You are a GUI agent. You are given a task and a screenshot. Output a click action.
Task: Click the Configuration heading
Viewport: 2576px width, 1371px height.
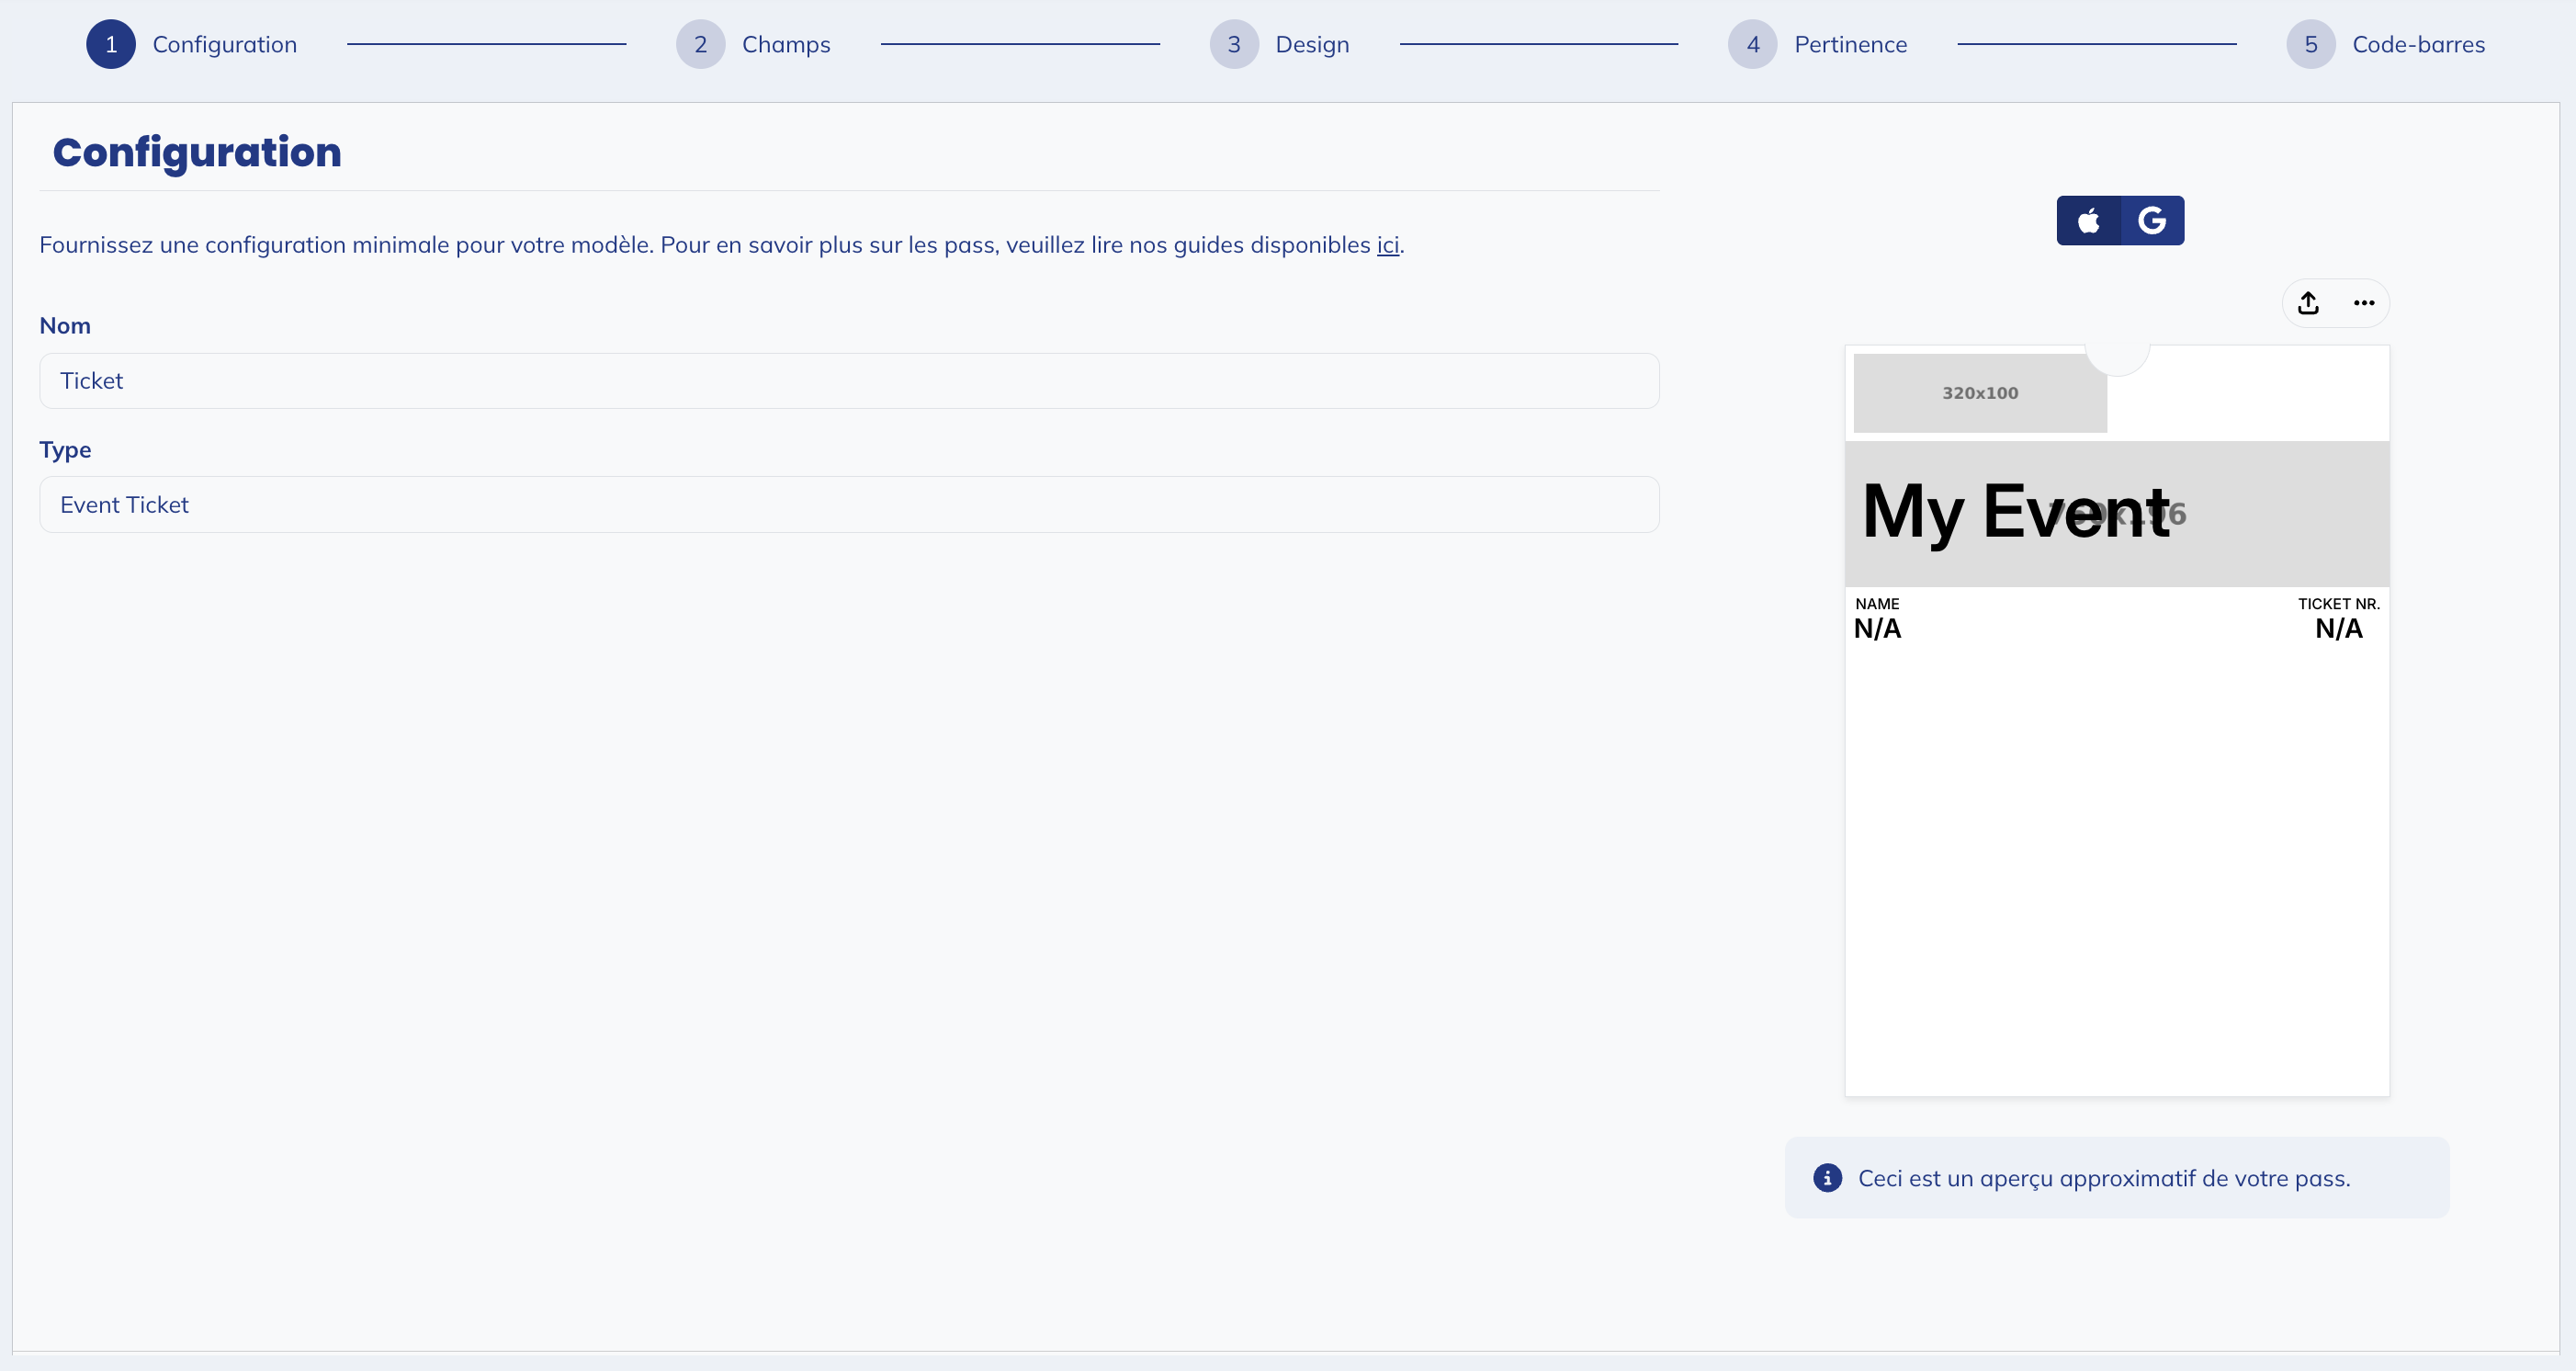point(197,152)
